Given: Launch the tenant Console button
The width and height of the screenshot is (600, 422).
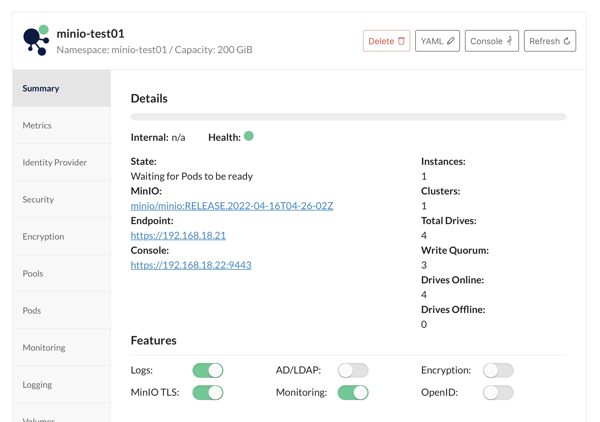Looking at the screenshot, I should click(492, 41).
